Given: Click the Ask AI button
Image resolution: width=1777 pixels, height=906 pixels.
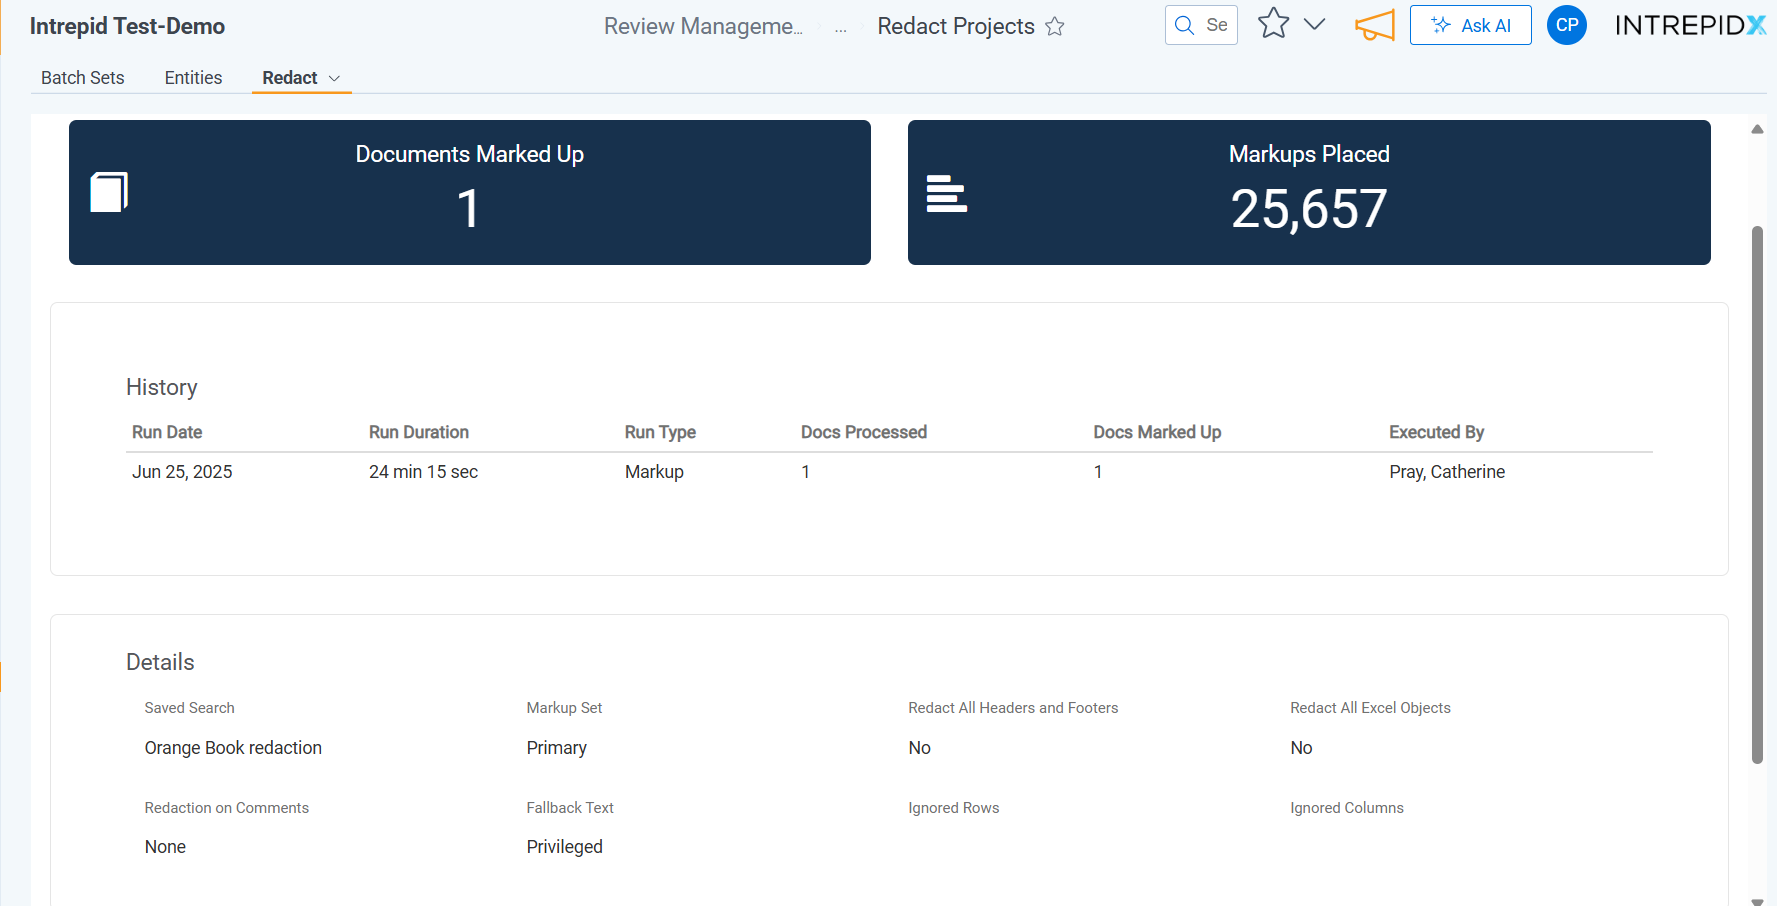Looking at the screenshot, I should pos(1470,26).
